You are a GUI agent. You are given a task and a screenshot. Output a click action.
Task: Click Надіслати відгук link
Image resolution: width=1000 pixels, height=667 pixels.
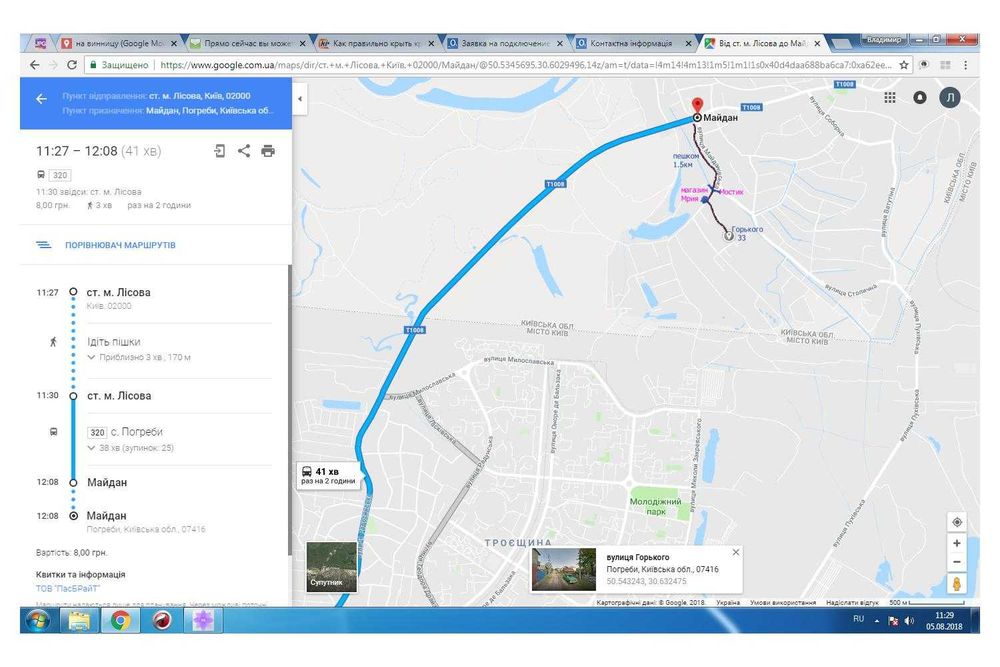click(x=852, y=602)
